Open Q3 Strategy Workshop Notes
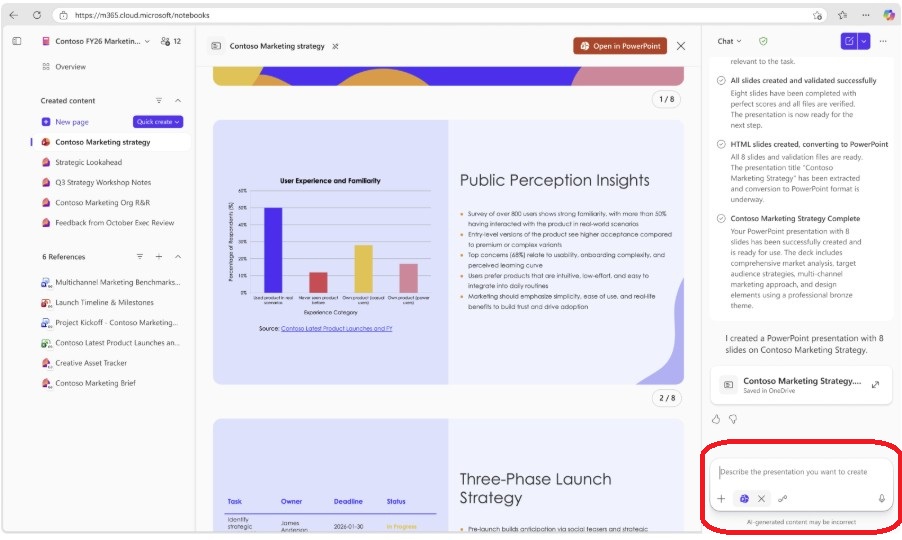Image resolution: width=902 pixels, height=540 pixels. [x=103, y=182]
